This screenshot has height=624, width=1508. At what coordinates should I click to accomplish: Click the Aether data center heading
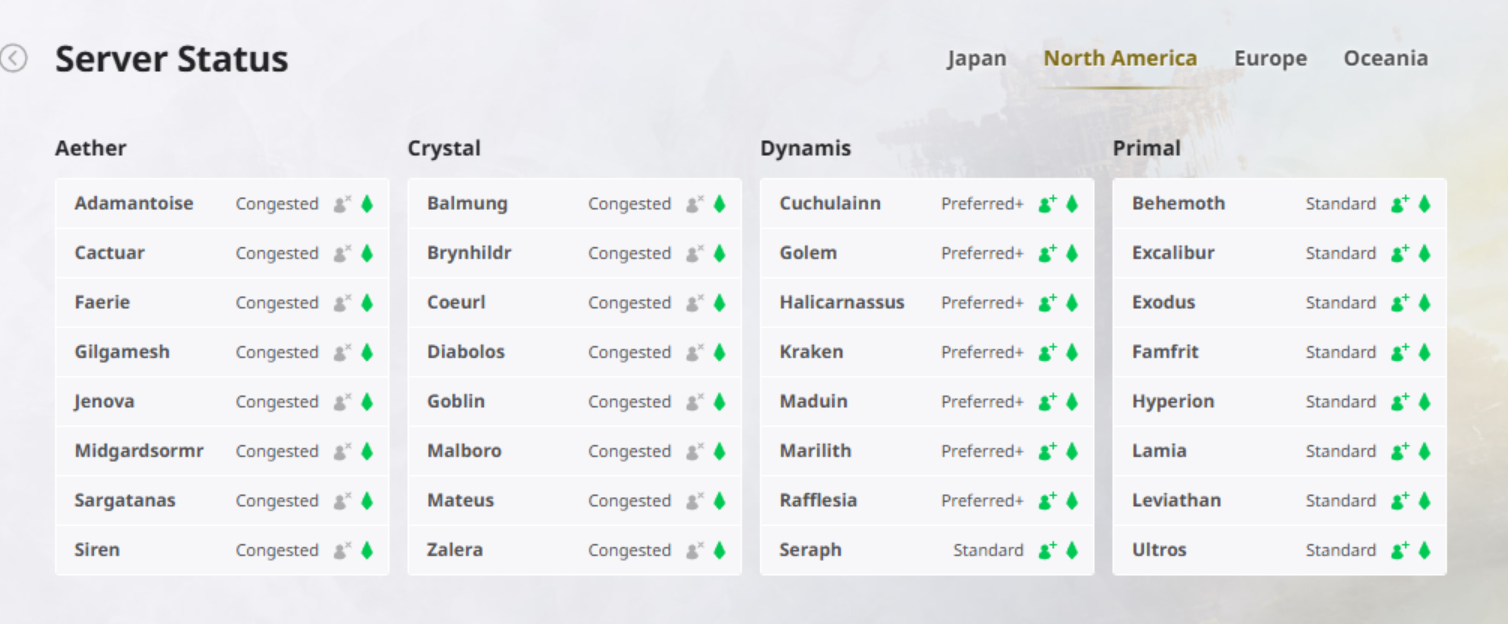[x=91, y=148]
